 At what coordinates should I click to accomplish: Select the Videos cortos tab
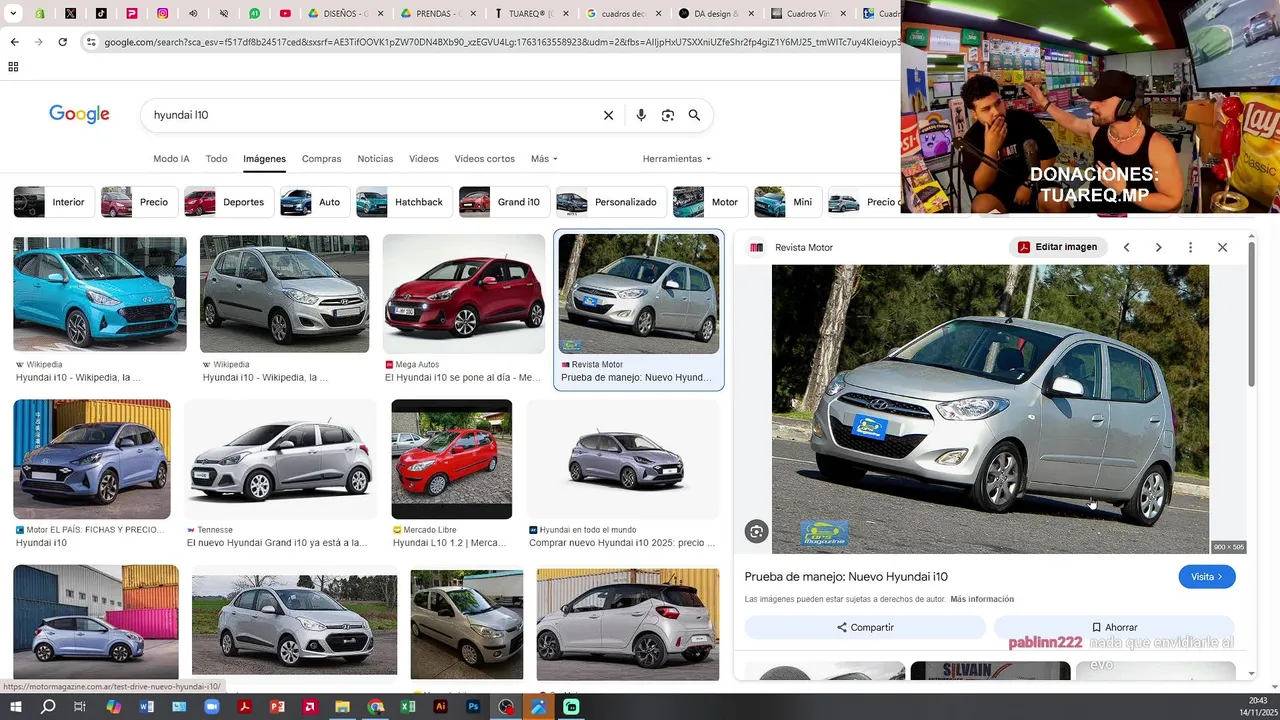484,159
